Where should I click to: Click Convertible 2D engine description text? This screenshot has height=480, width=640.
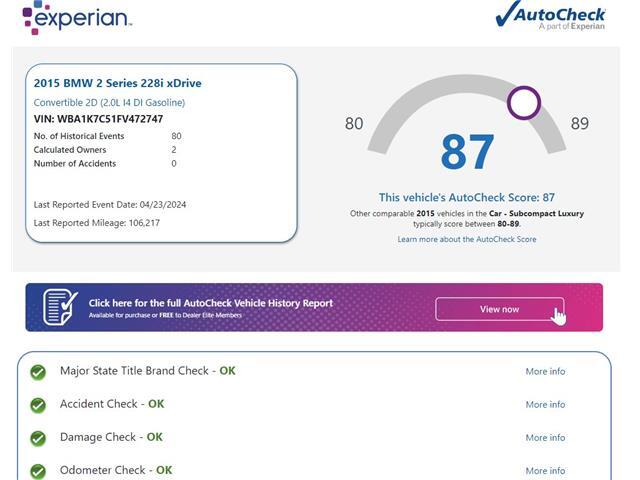(109, 102)
